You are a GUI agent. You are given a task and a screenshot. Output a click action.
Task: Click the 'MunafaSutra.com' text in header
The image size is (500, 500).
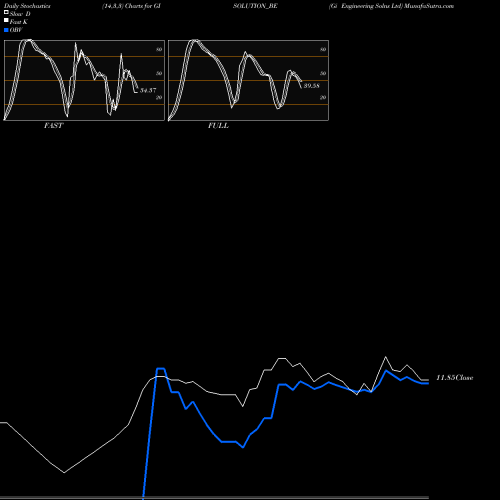(429, 6)
